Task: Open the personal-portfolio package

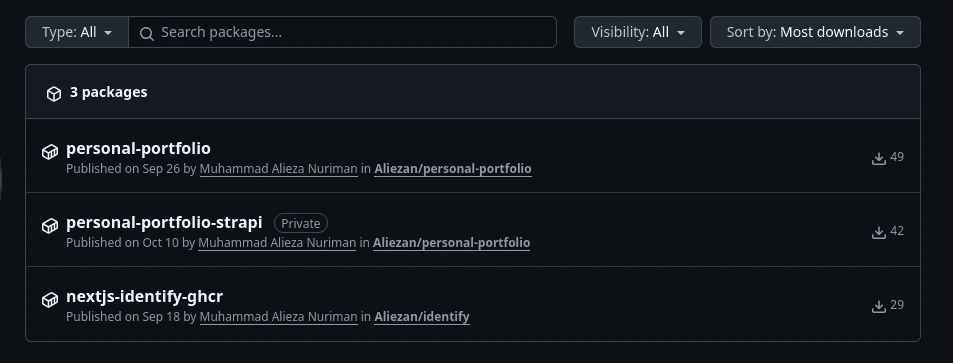Action: tap(138, 148)
